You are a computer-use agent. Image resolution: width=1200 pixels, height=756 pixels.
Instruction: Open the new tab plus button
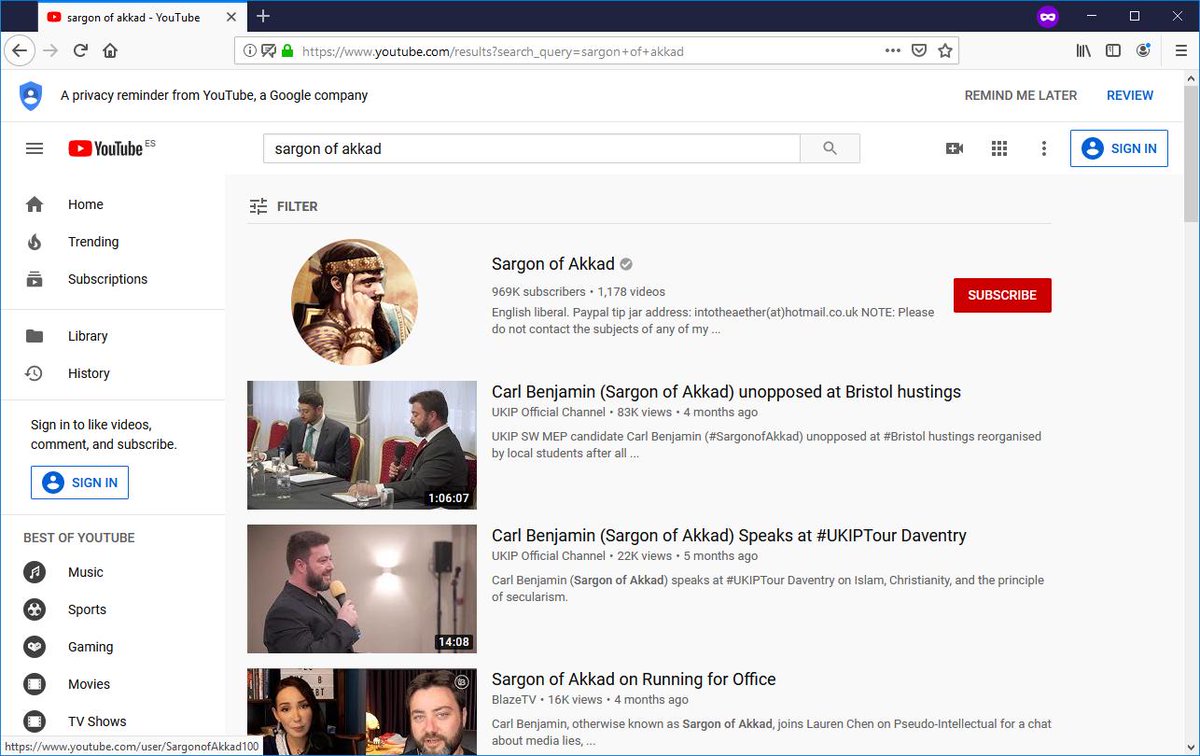click(x=263, y=16)
